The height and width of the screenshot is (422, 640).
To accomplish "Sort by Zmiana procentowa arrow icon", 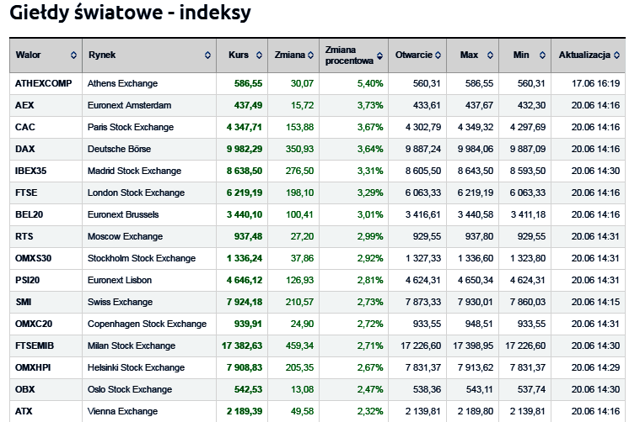I will coord(380,55).
